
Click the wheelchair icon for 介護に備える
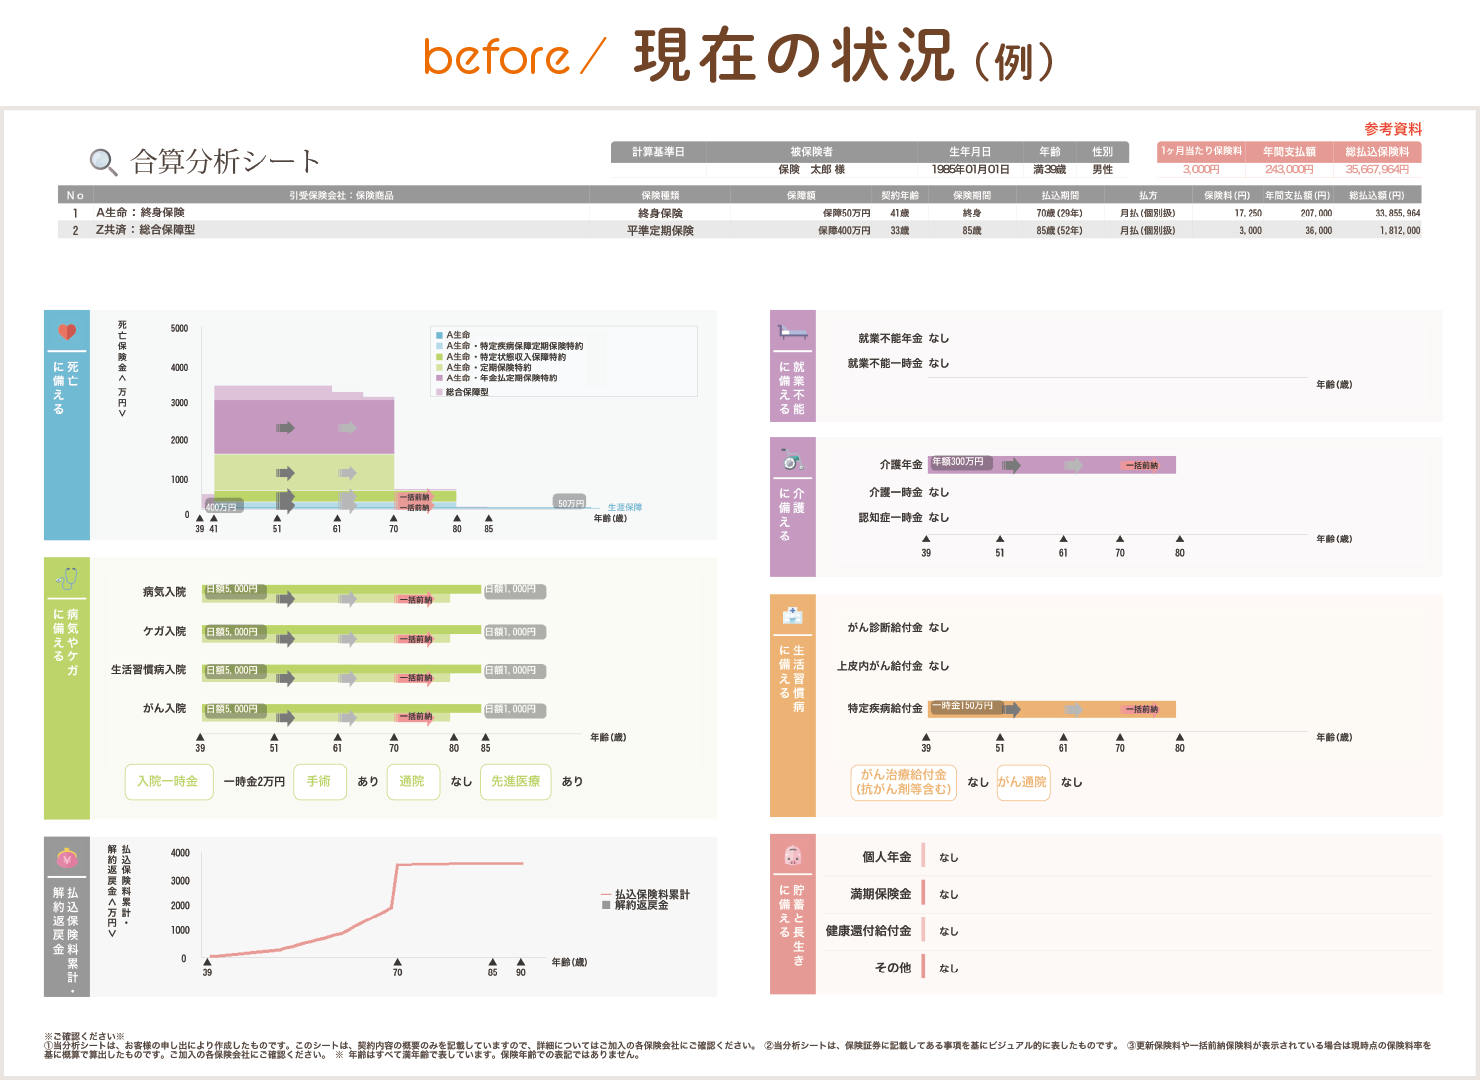coord(792,459)
